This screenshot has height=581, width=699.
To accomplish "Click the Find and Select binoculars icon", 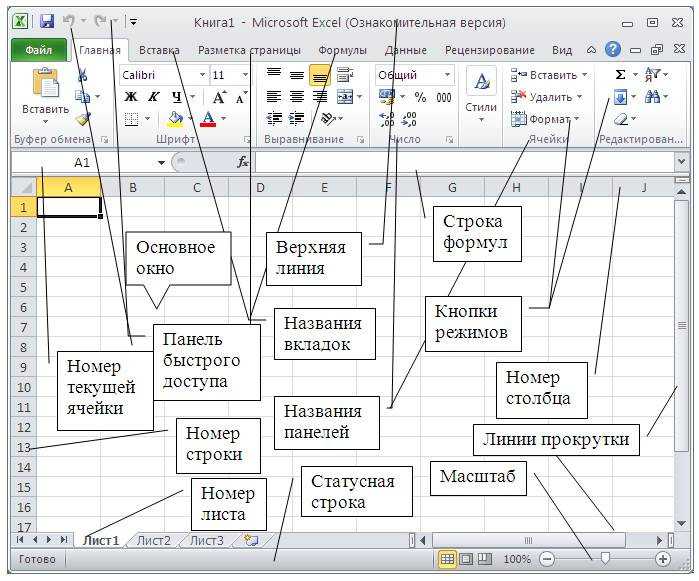I will (652, 96).
